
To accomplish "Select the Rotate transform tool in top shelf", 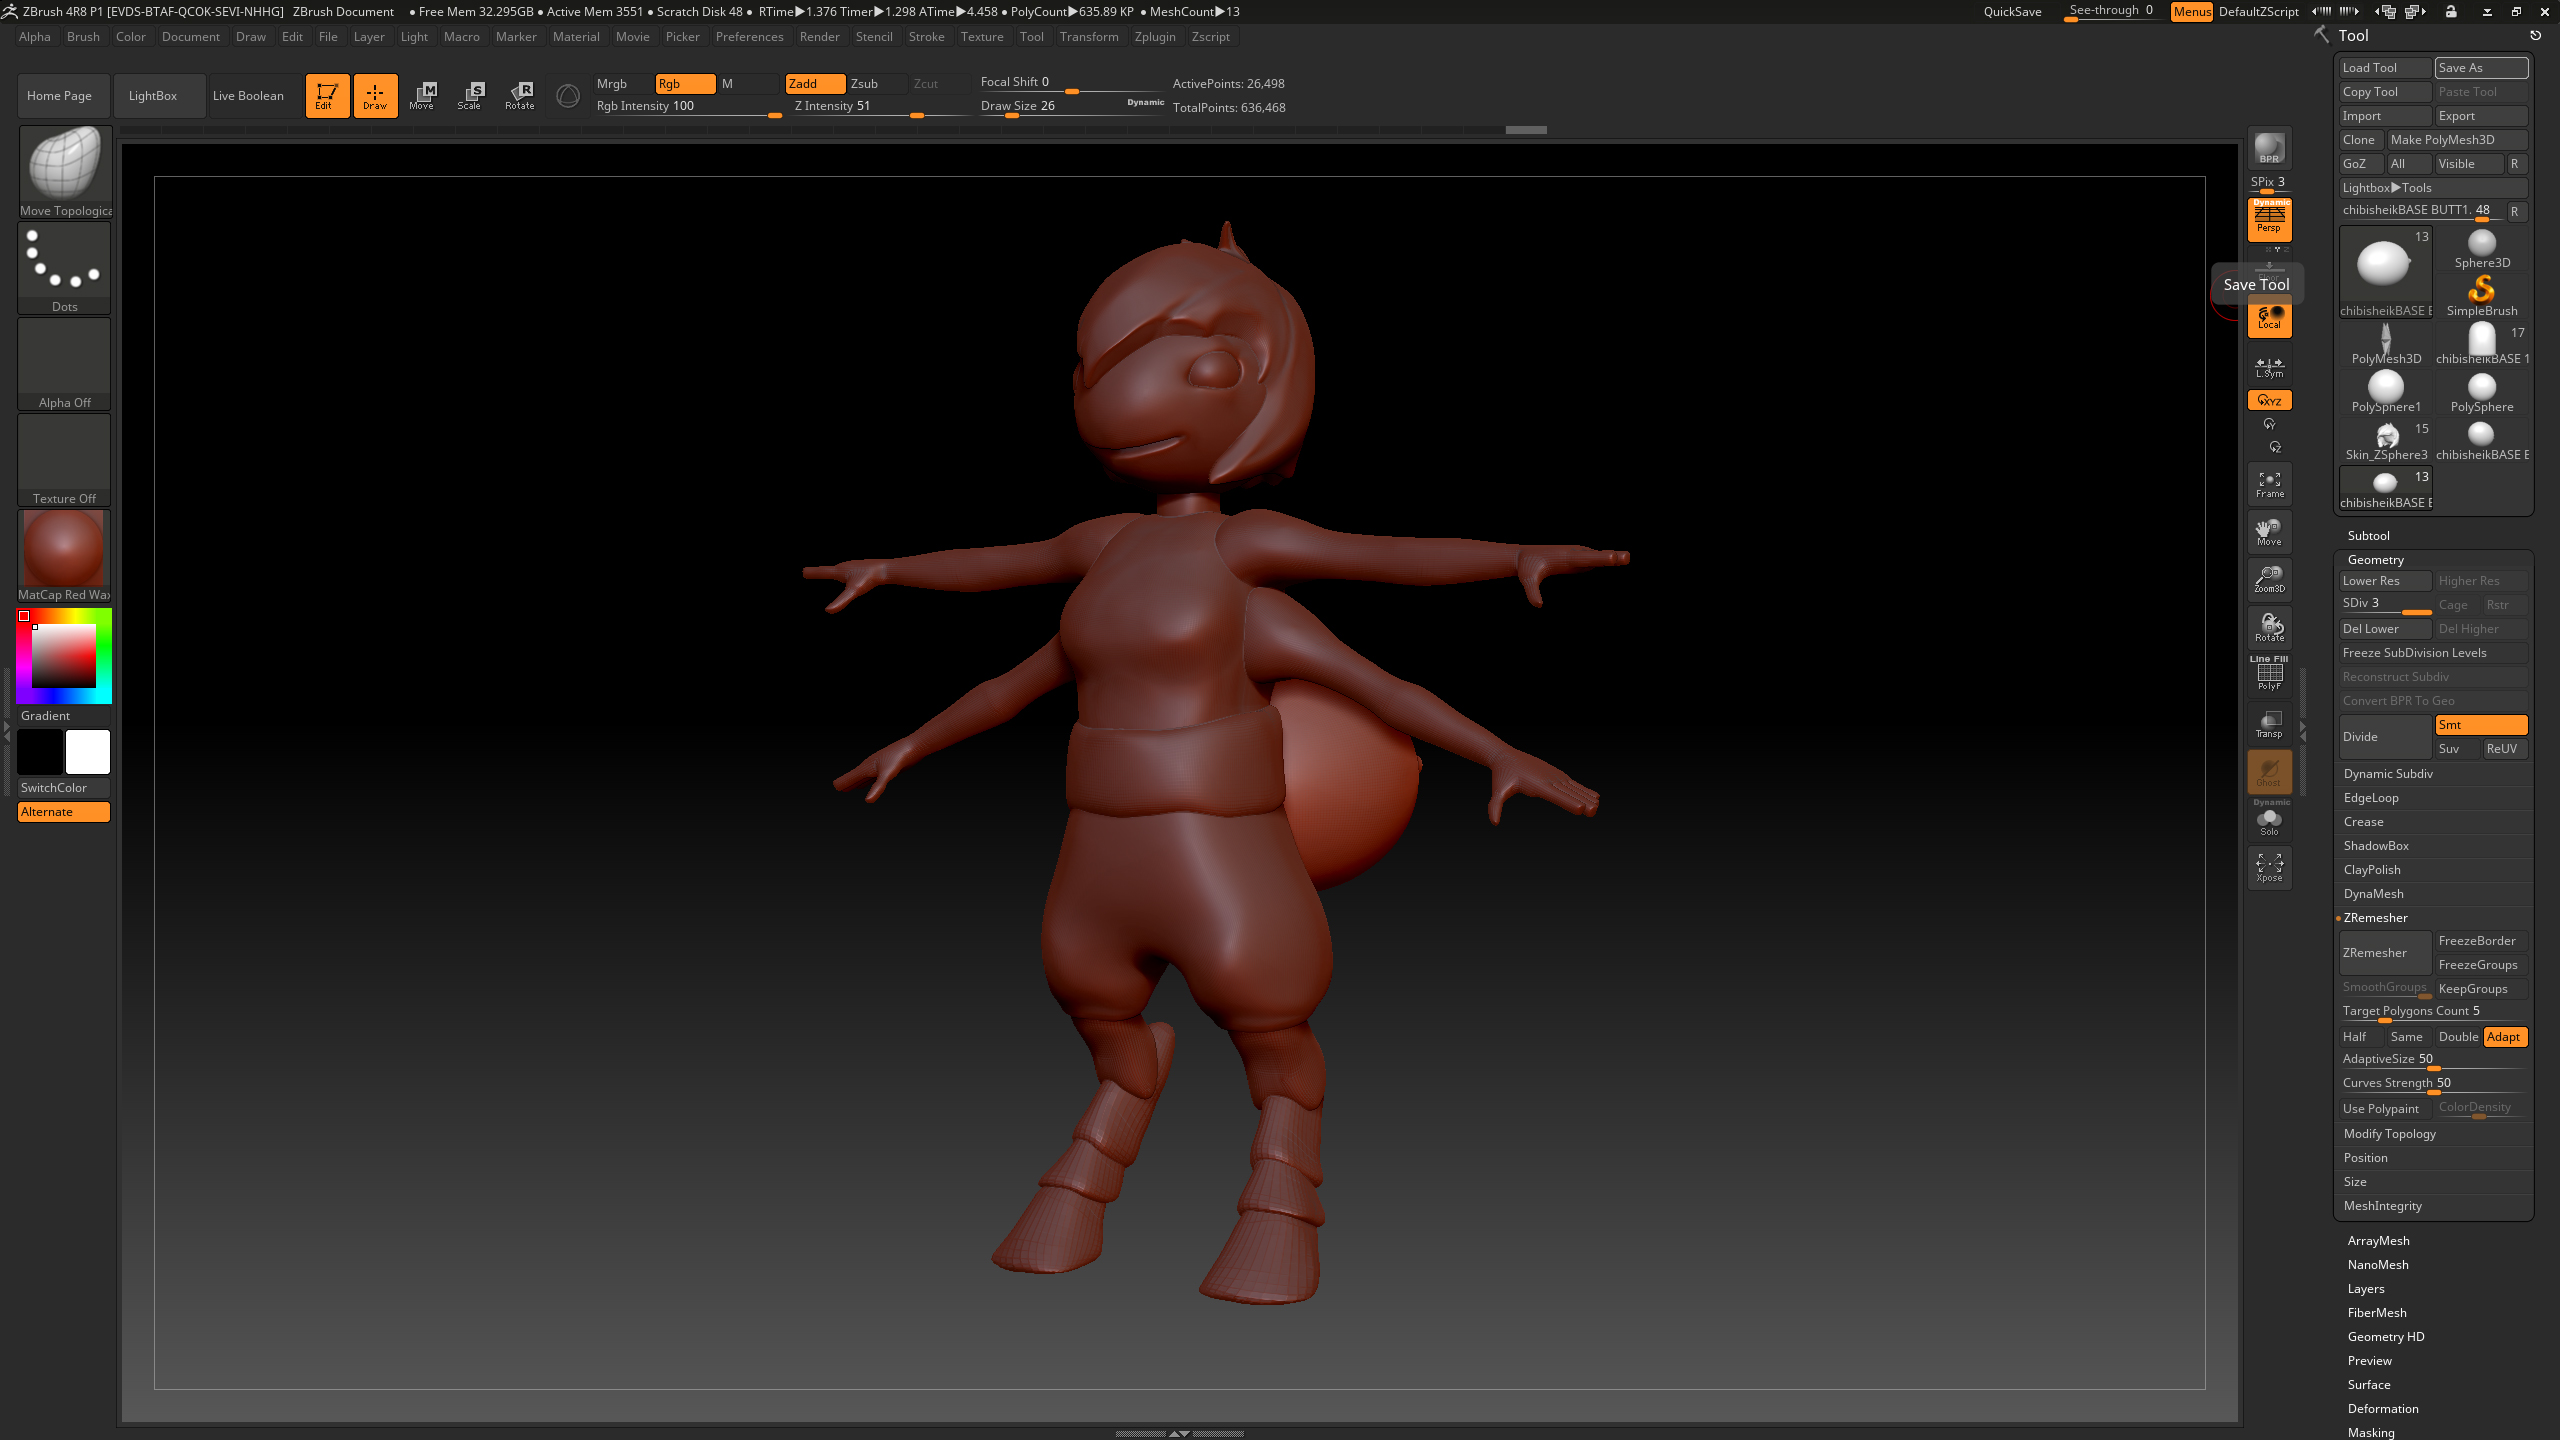I will [519, 96].
